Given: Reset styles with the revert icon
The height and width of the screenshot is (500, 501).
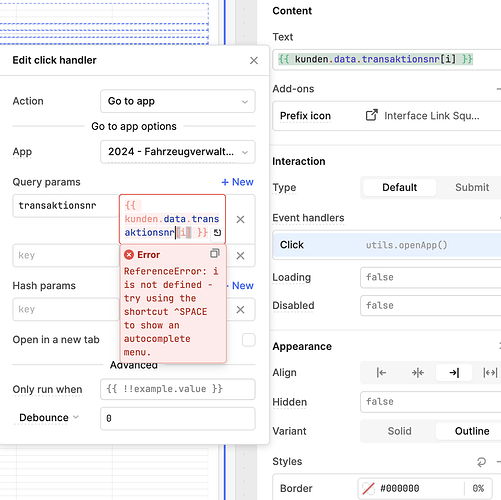Looking at the screenshot, I should 481,462.
